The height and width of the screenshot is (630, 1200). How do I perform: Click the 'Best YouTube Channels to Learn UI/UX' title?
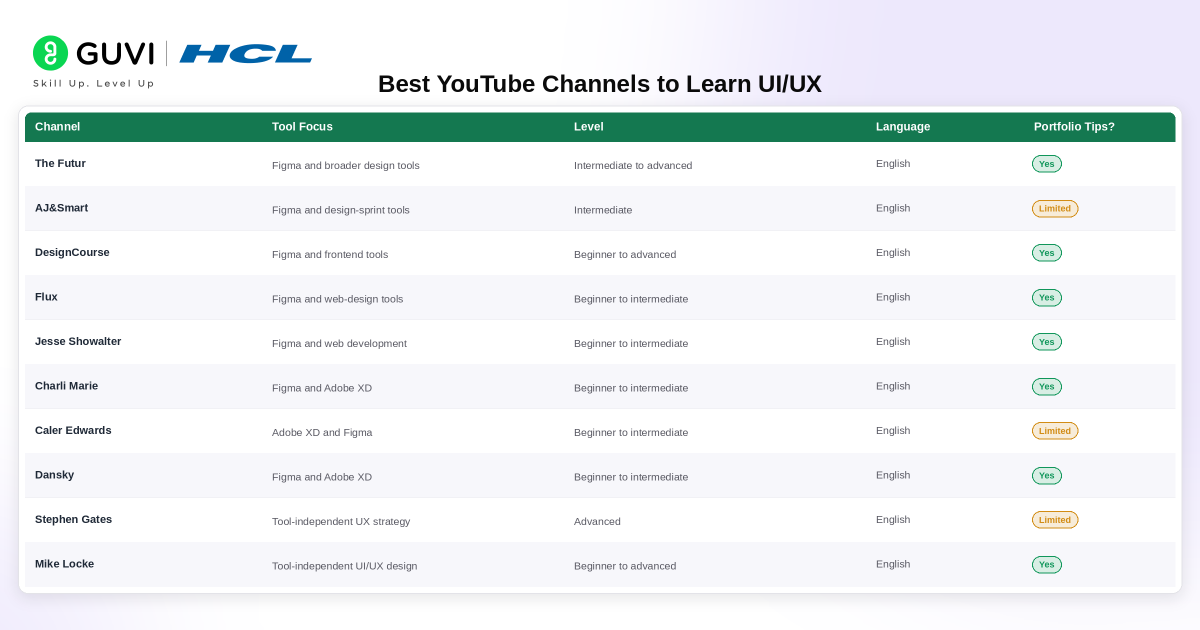(600, 84)
